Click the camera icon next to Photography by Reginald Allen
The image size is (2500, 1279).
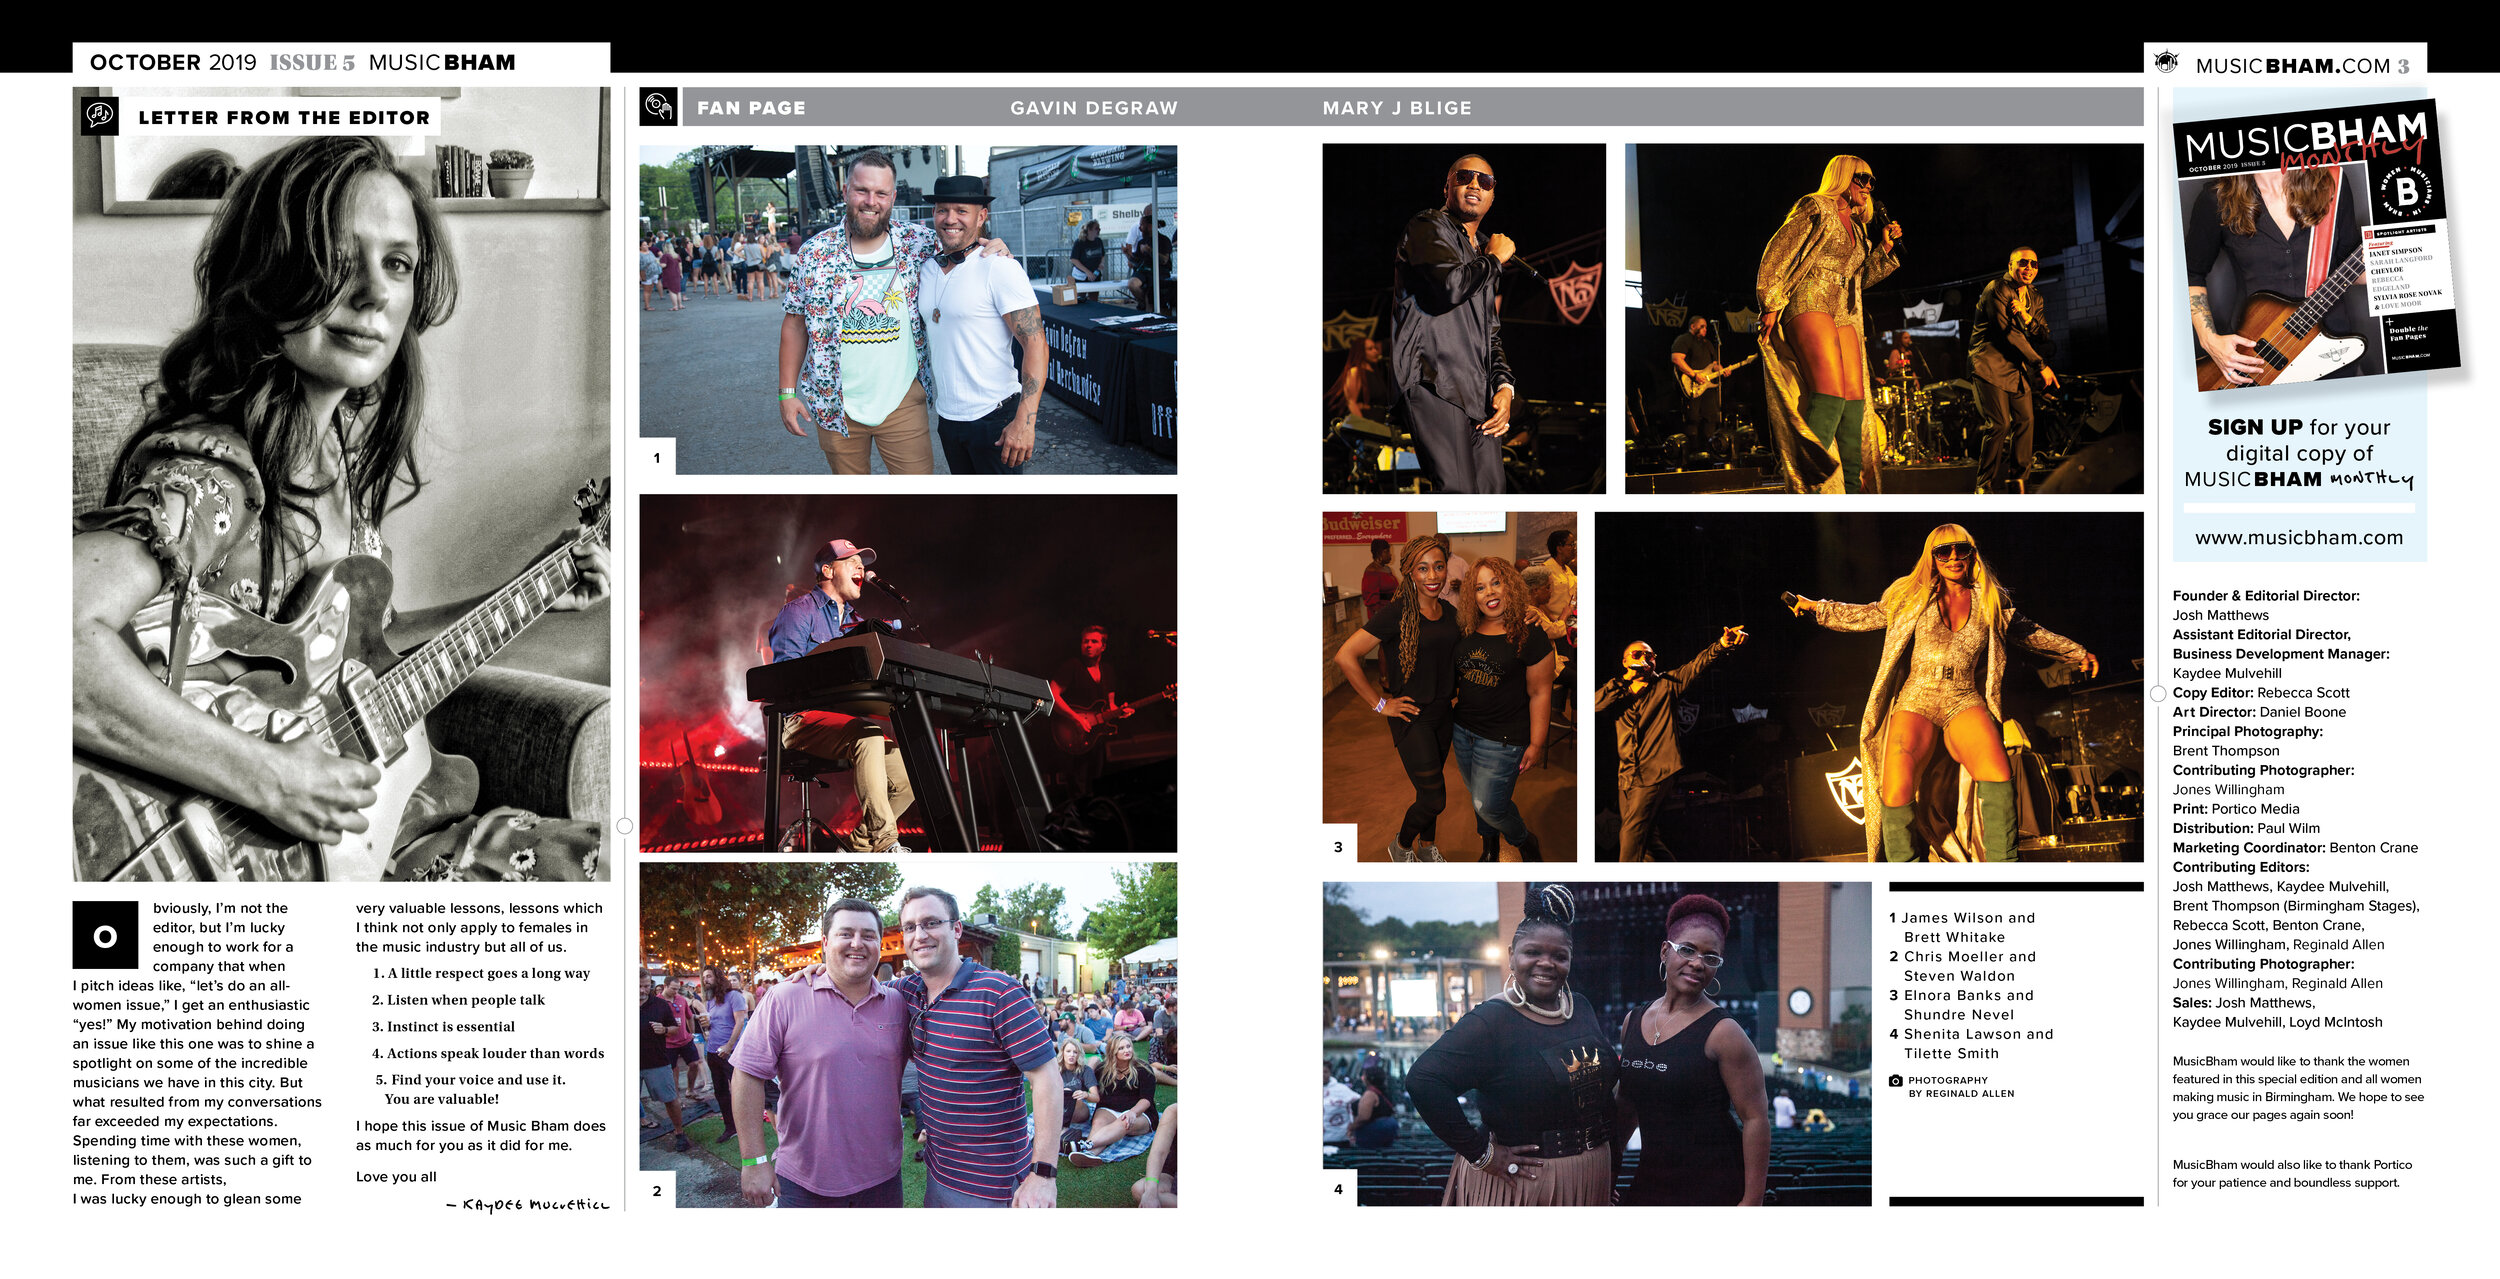[1895, 1080]
